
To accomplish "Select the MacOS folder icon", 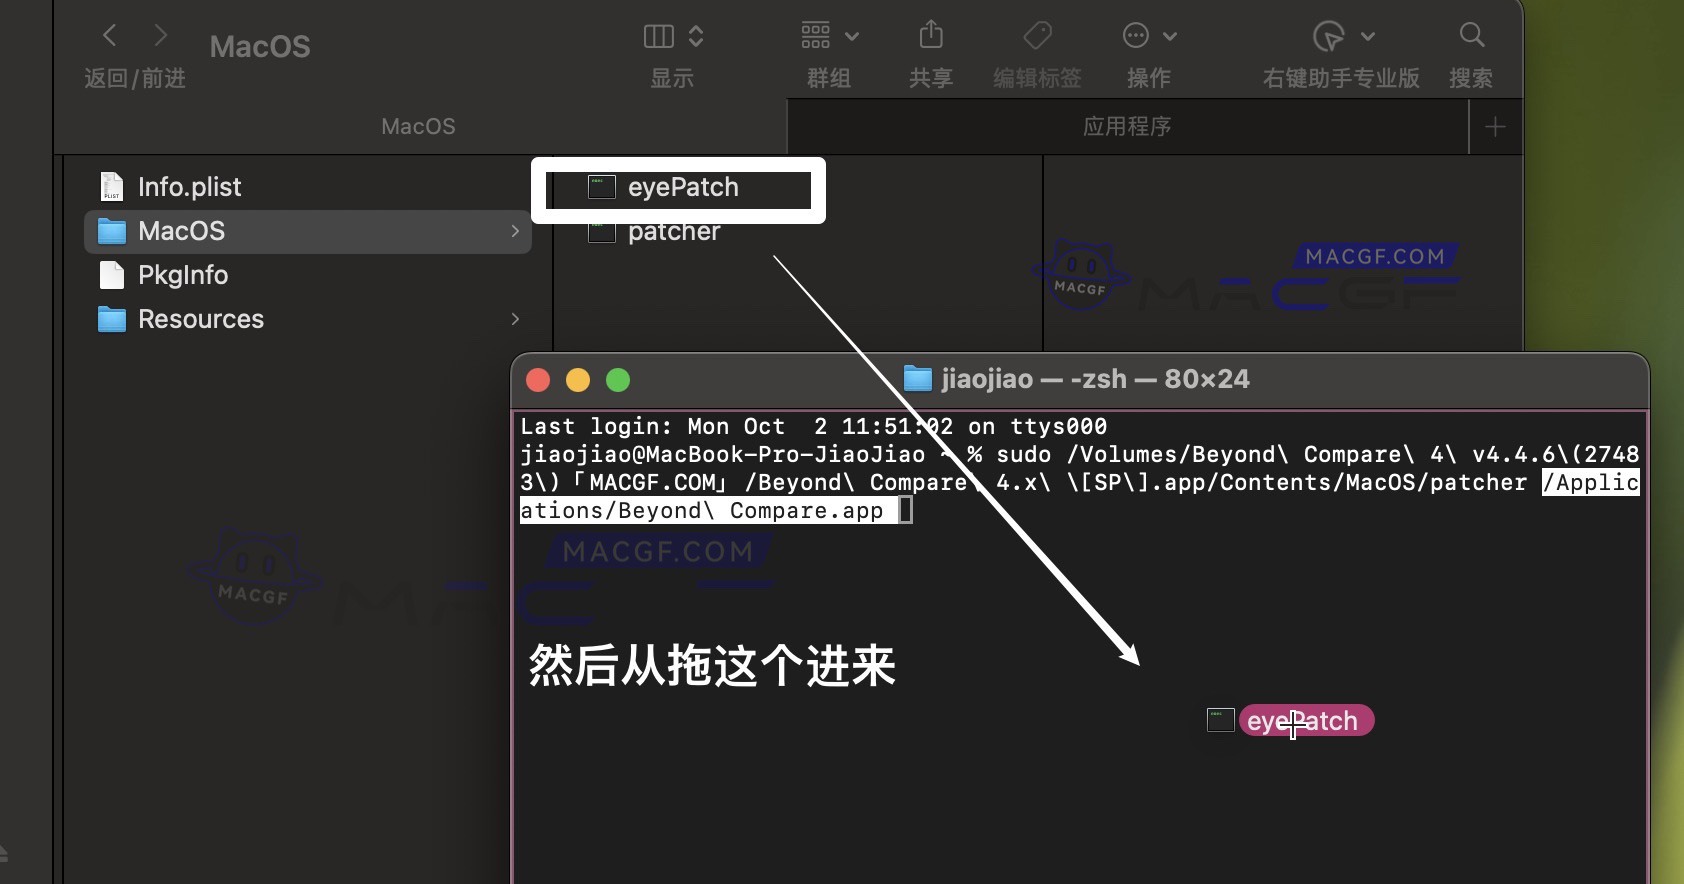I will pyautogui.click(x=112, y=231).
